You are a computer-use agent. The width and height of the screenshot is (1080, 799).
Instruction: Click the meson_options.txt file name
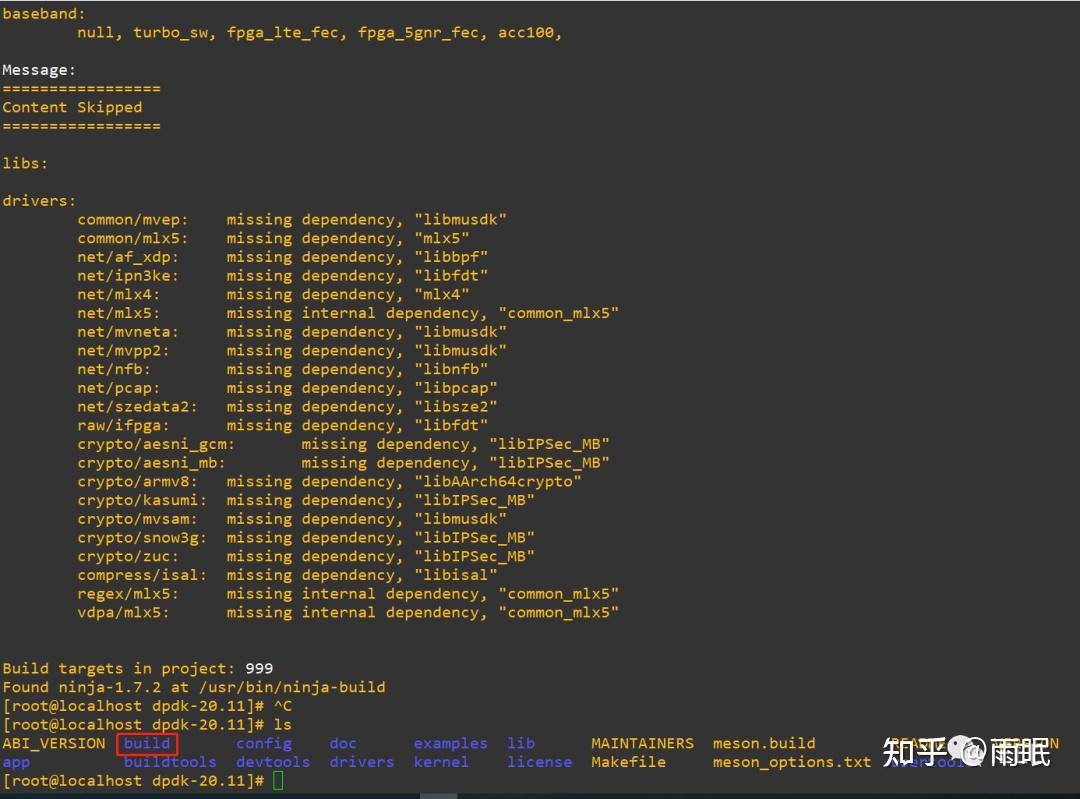click(792, 762)
